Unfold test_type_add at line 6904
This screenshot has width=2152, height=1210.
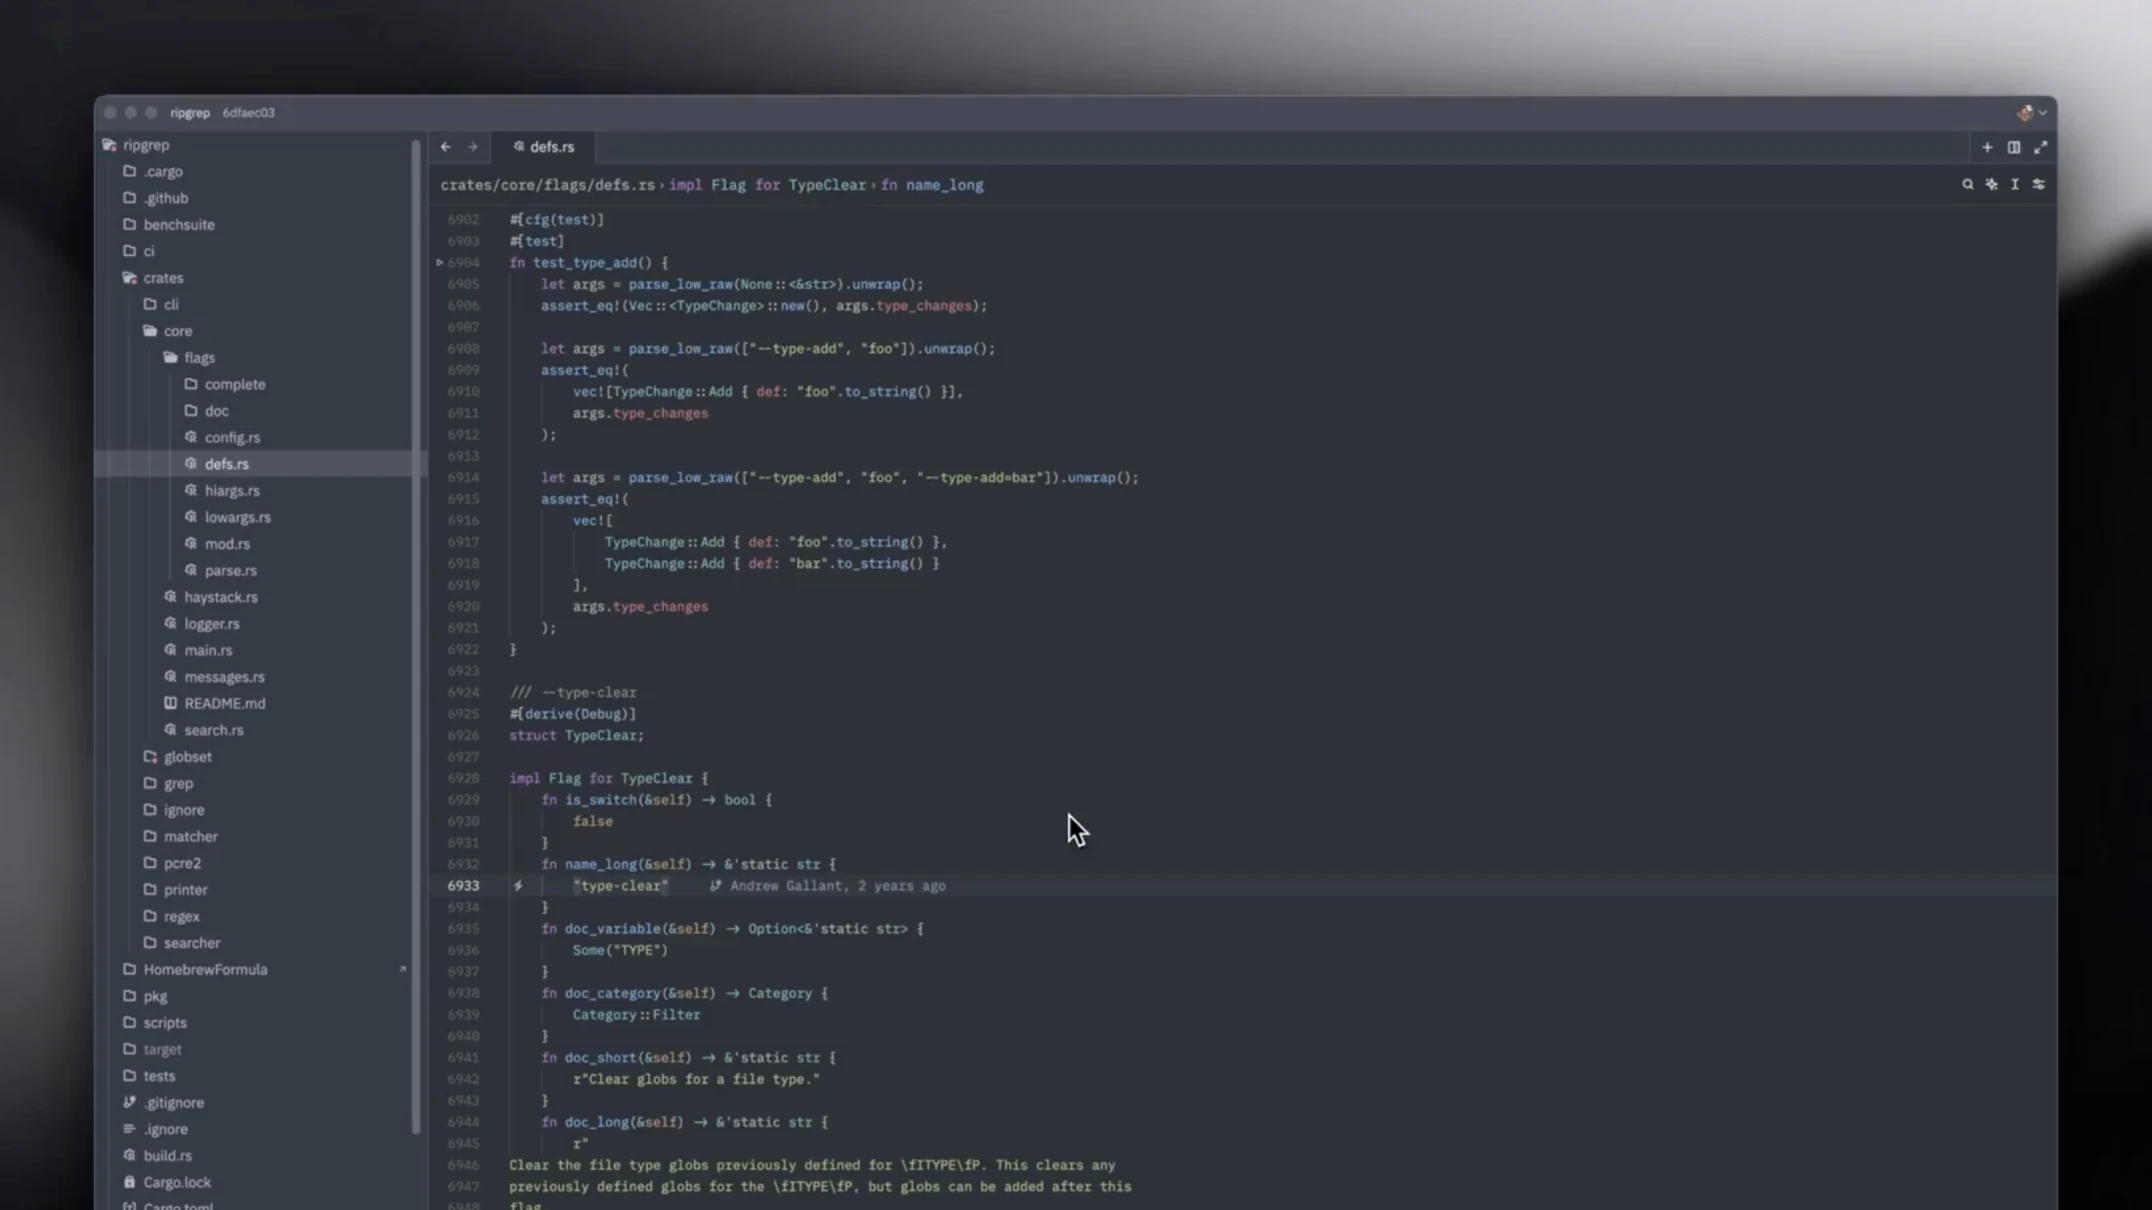[439, 263]
